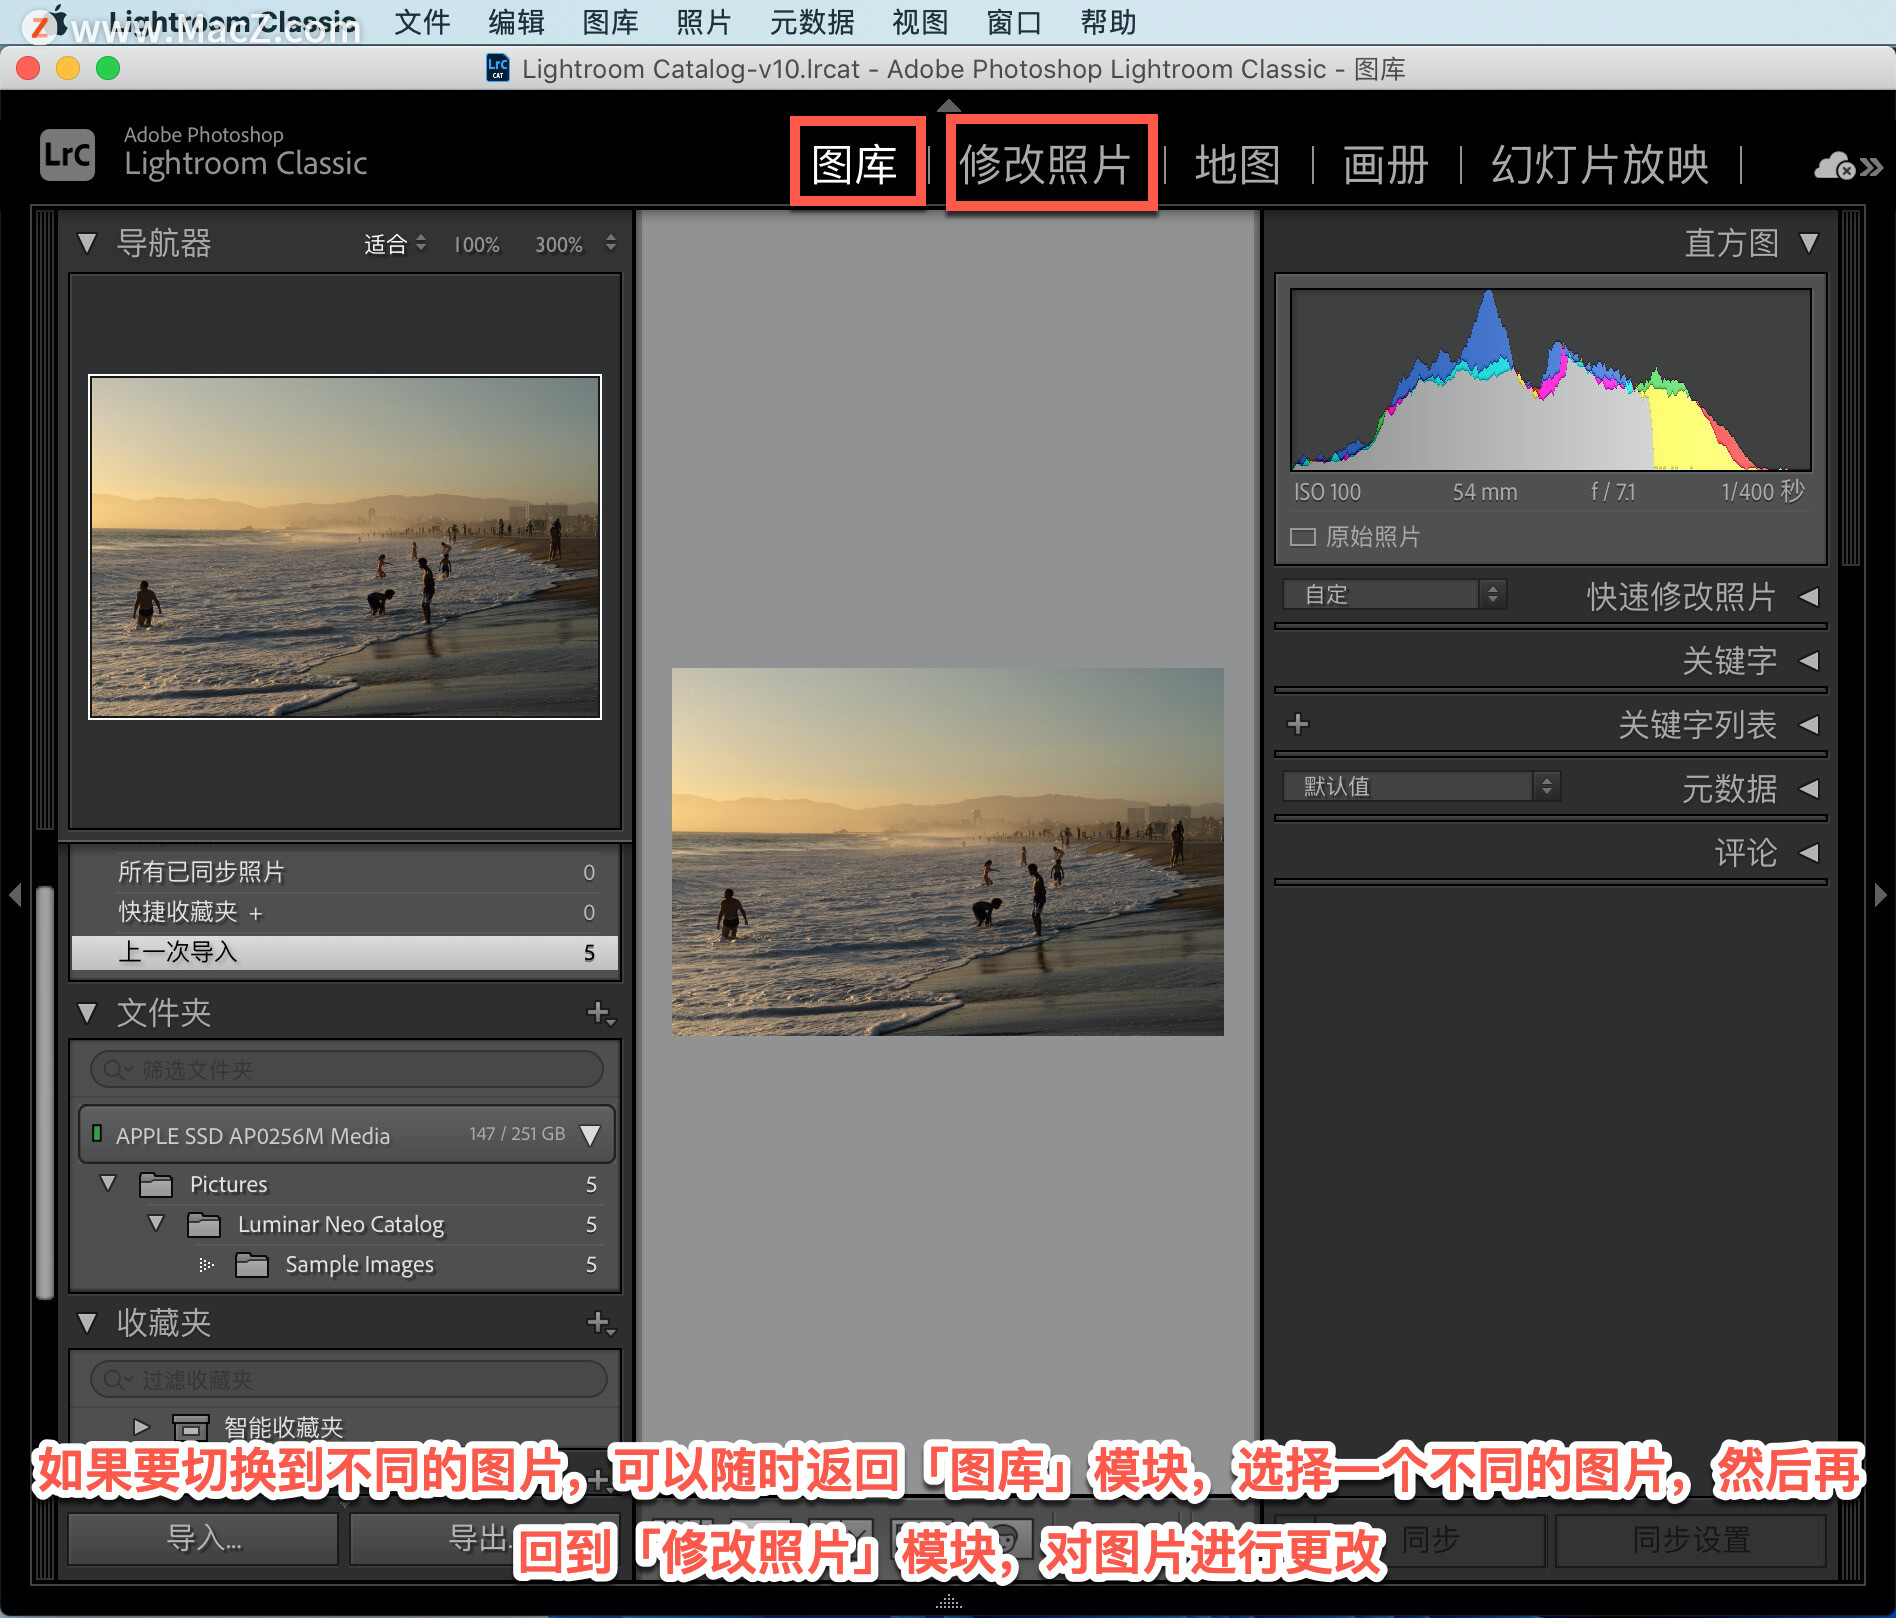Click the 导入 Import button
Image resolution: width=1896 pixels, height=1618 pixels.
(203, 1539)
